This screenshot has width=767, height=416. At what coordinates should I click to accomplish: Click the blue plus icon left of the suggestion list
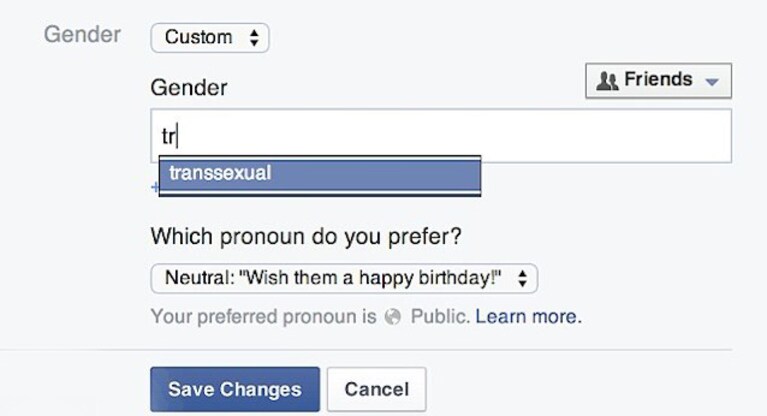click(155, 186)
